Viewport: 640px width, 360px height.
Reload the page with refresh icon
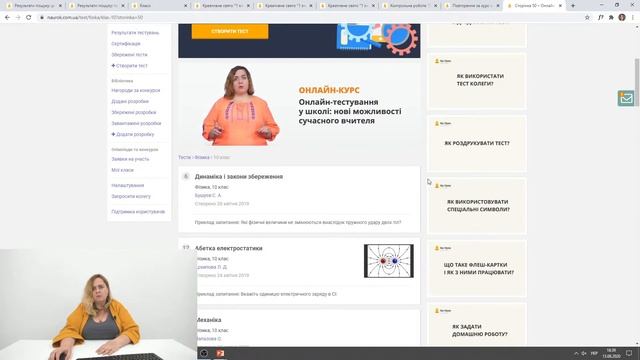coord(29,18)
